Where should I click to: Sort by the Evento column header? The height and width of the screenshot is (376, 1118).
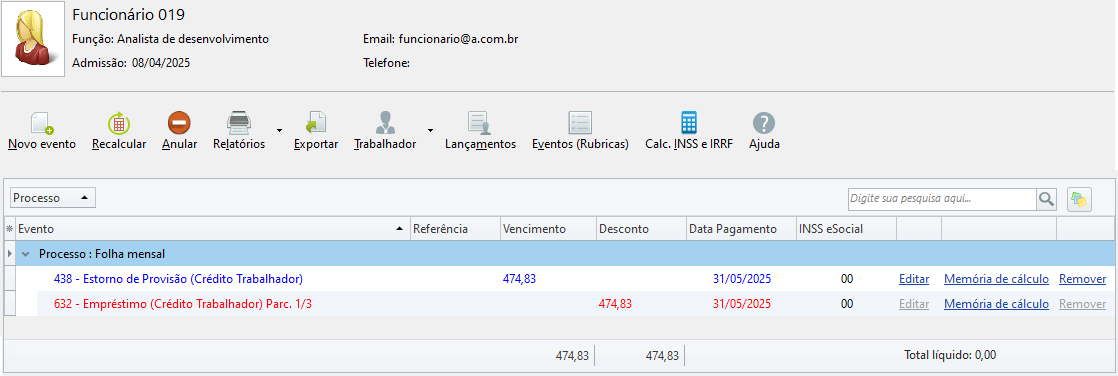click(x=212, y=229)
